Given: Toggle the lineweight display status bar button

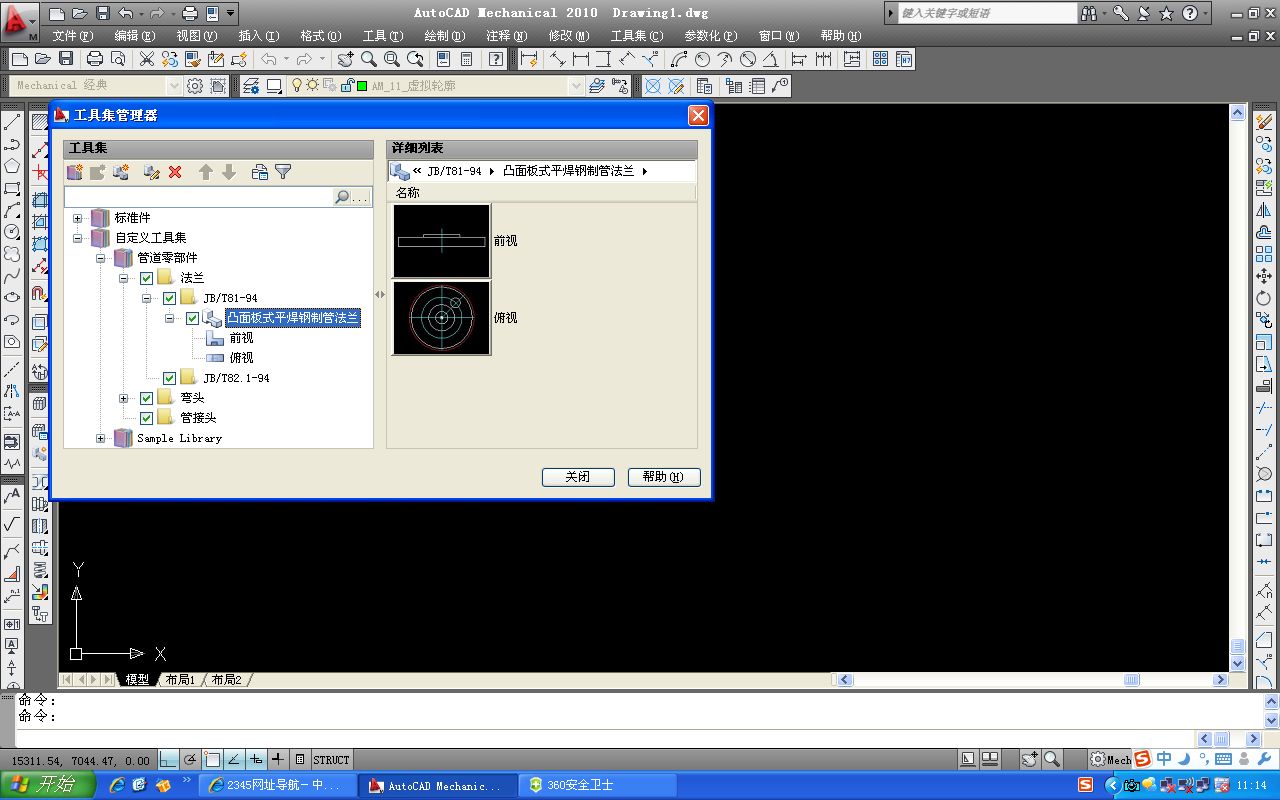Looking at the screenshot, I should pyautogui.click(x=278, y=760).
